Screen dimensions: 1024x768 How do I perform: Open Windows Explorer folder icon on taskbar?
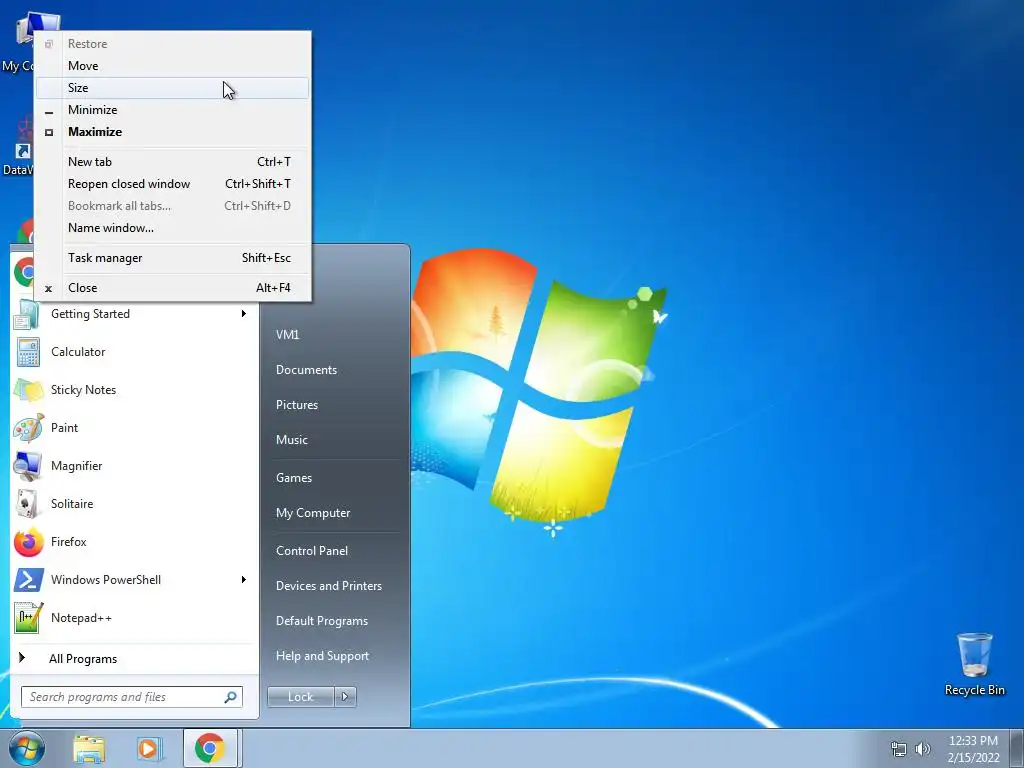point(89,748)
